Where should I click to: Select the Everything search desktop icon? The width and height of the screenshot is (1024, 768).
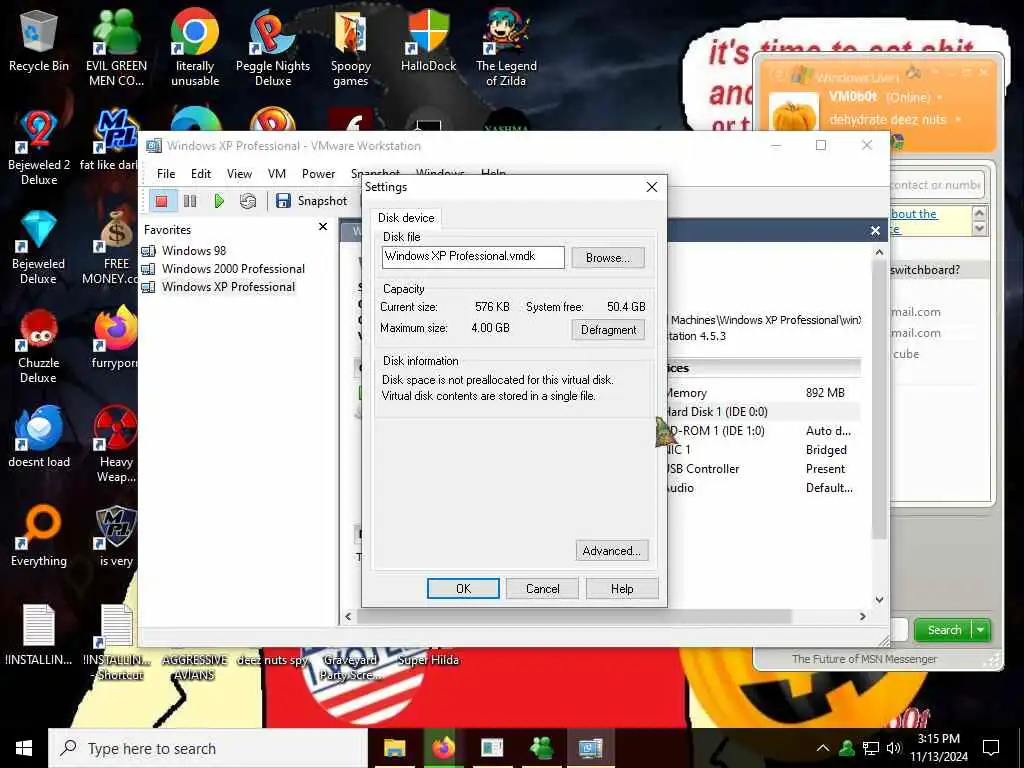39,536
